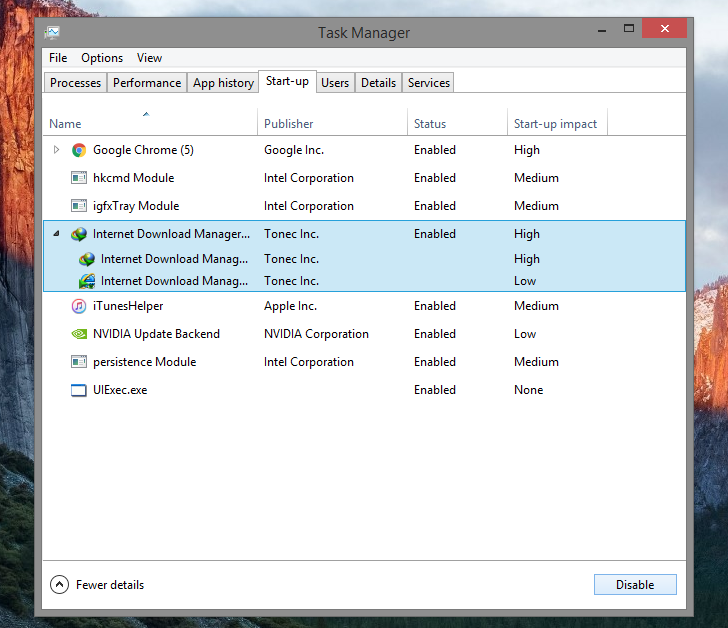
Task: Select the hkcmd Module row name
Action: point(134,178)
